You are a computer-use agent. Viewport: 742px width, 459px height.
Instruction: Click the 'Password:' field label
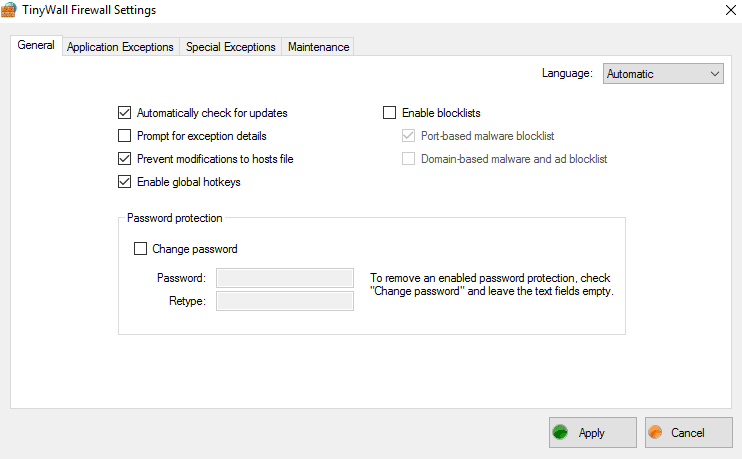[x=181, y=278]
